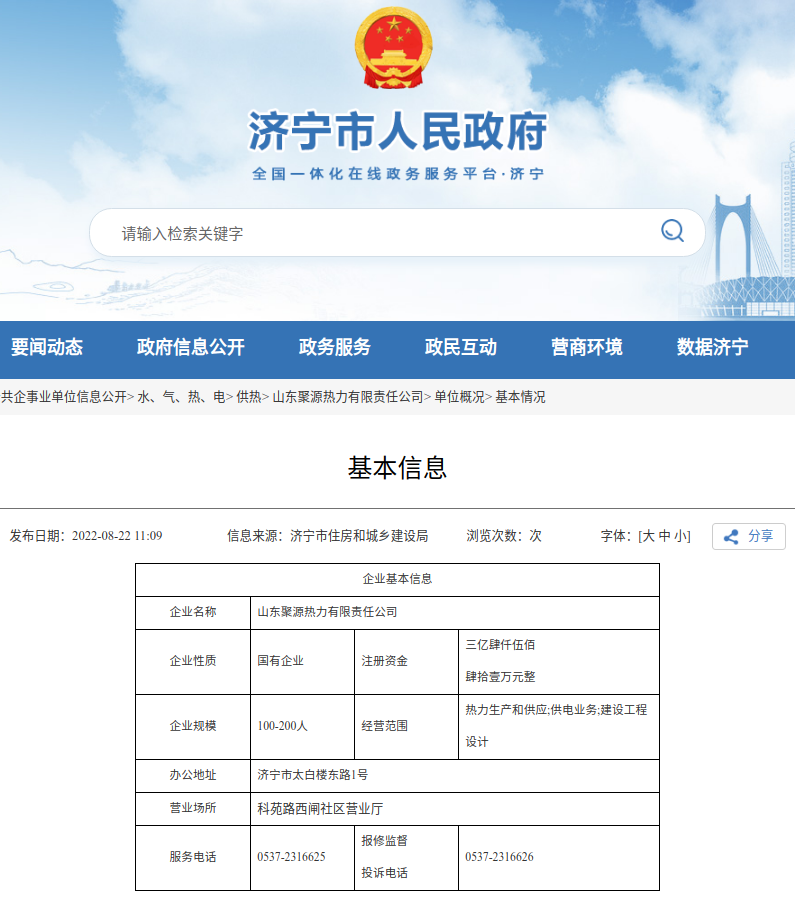Click the 济宁市人民政府 site title
The width and height of the screenshot is (795, 922).
(398, 131)
